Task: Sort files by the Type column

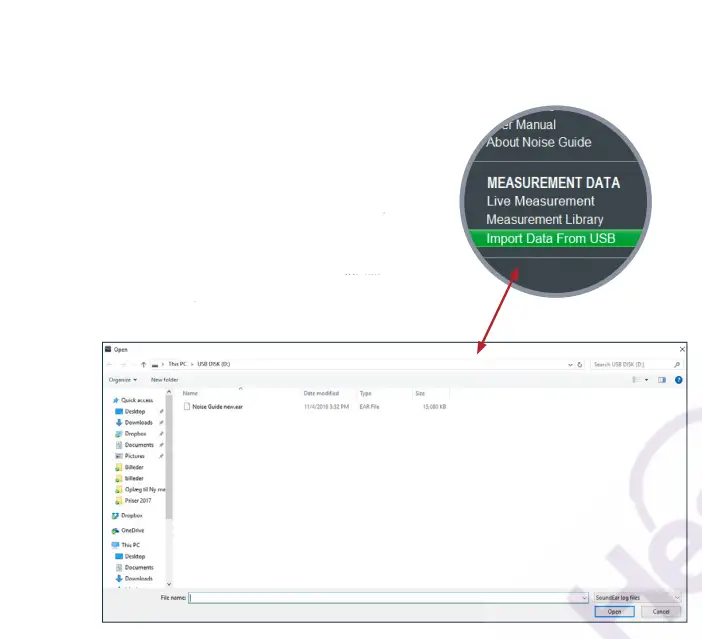Action: click(365, 393)
